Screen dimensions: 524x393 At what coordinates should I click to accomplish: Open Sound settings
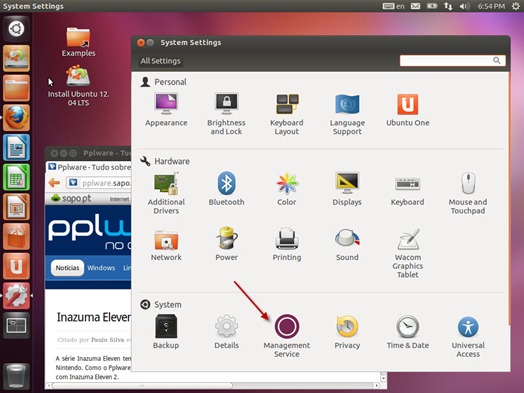347,244
